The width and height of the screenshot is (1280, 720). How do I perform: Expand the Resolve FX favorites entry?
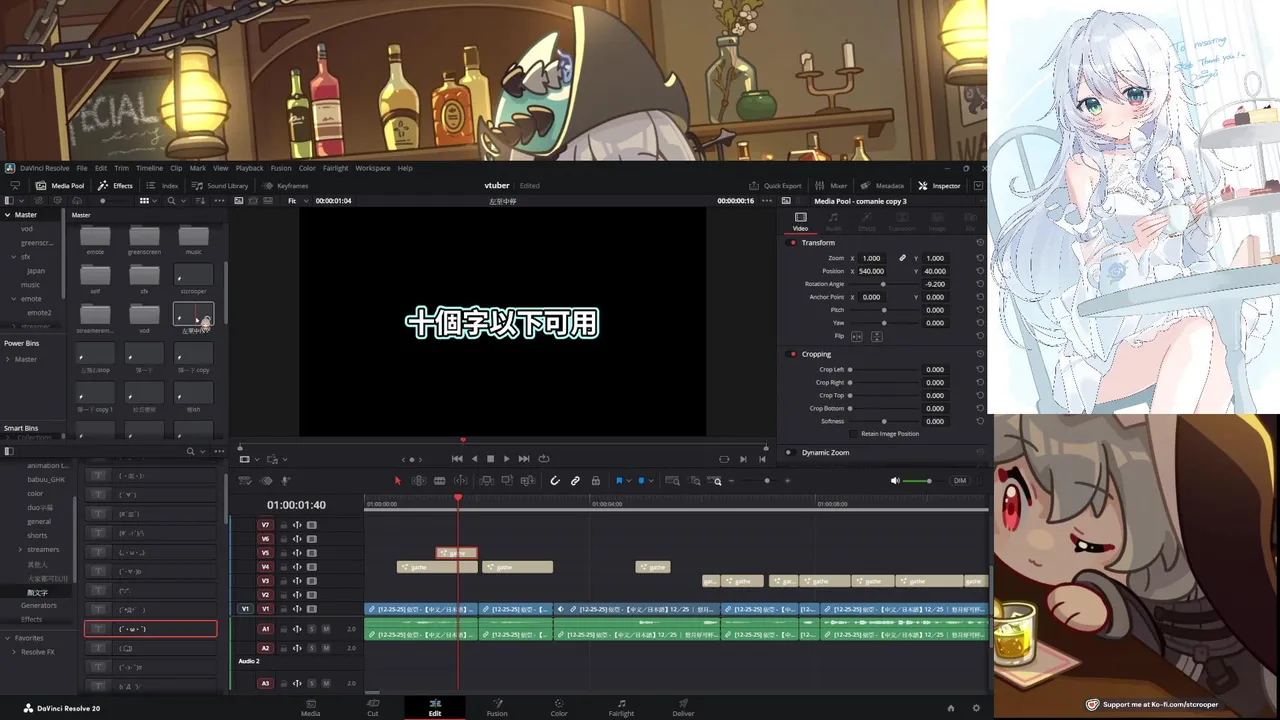pyautogui.click(x=14, y=652)
